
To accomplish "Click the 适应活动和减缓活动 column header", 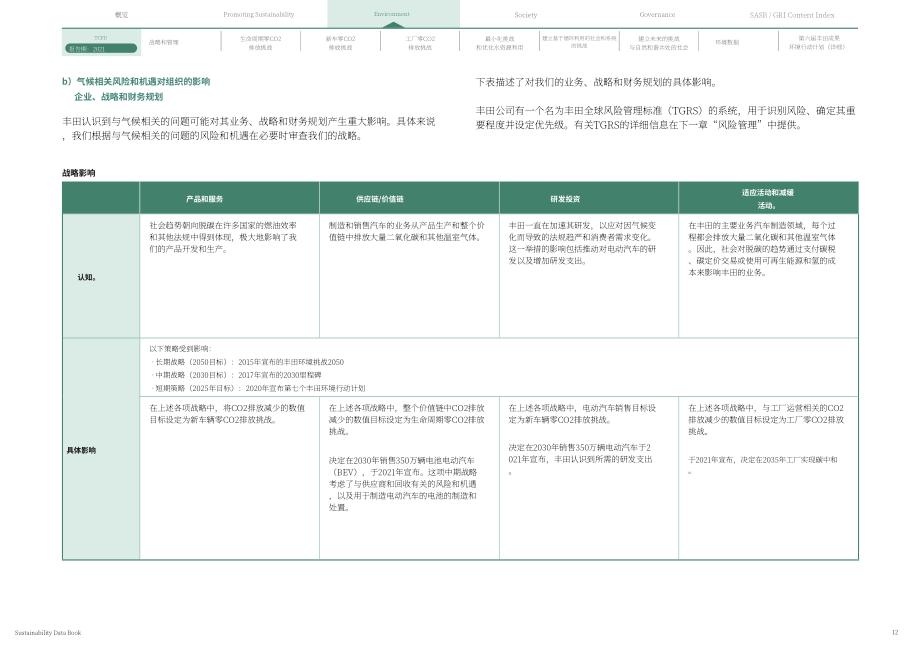I will (x=767, y=199).
